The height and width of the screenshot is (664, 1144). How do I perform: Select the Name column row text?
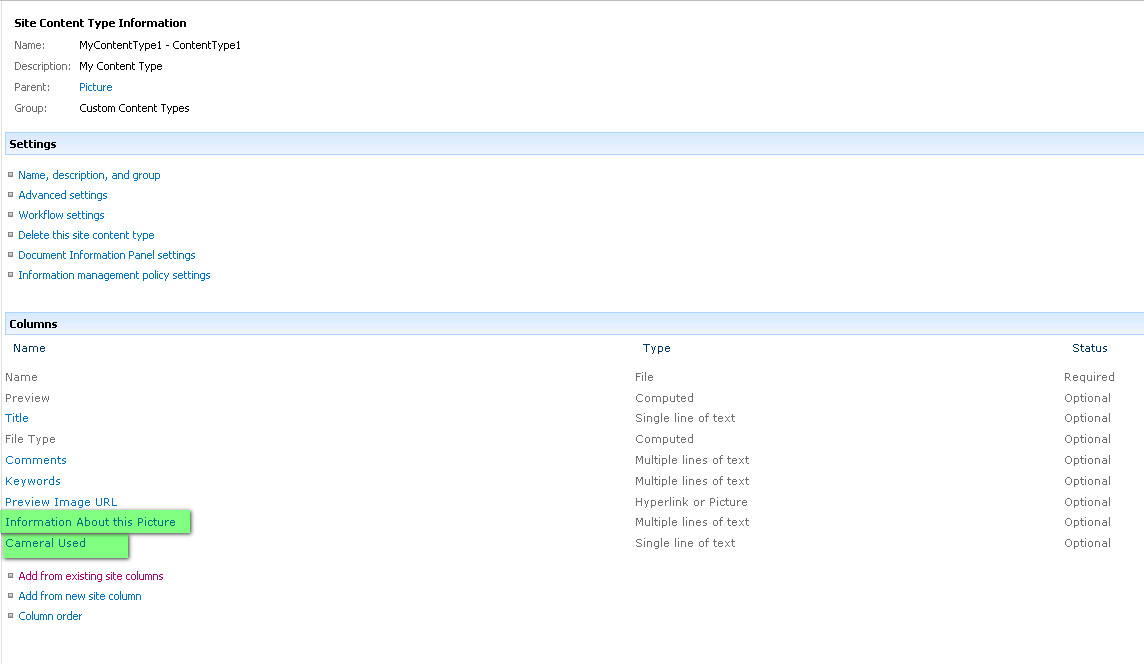pyautogui.click(x=21, y=377)
